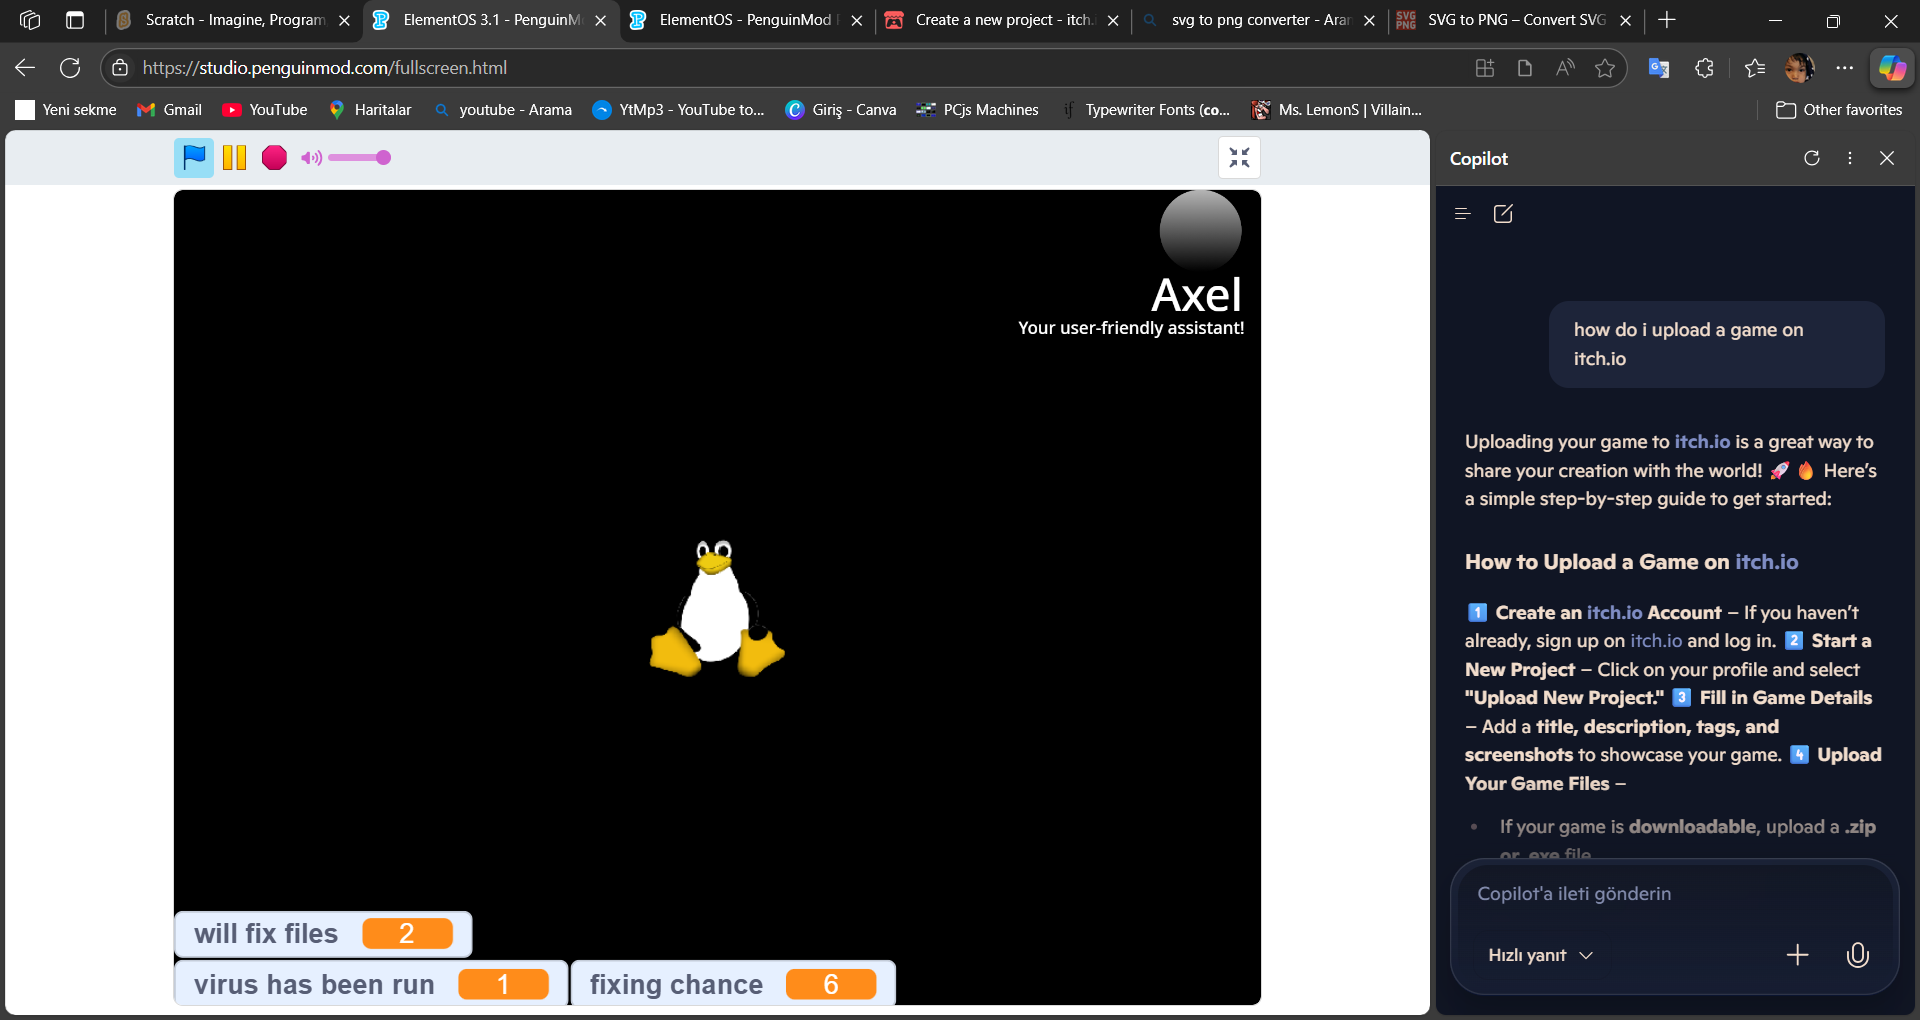Open the browser profile avatar
Screen dimensions: 1920x1020
point(1799,67)
